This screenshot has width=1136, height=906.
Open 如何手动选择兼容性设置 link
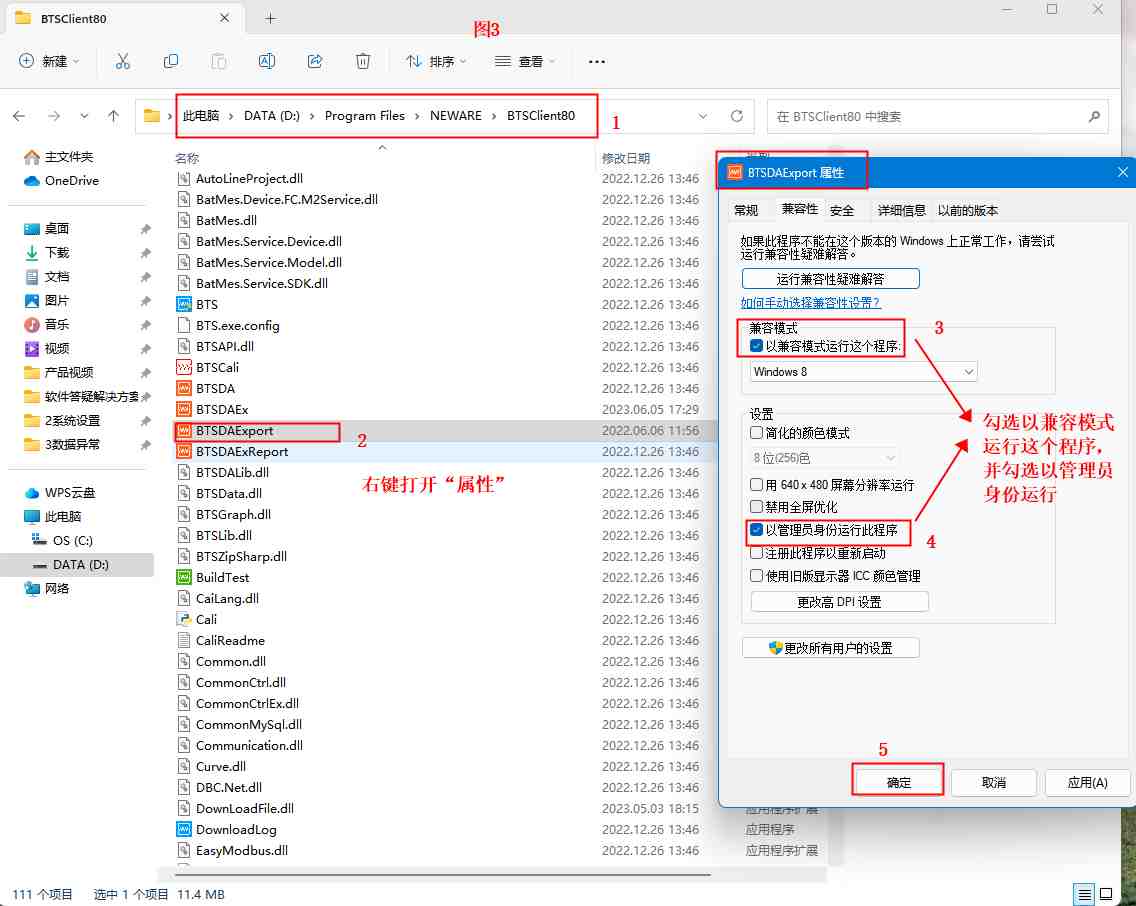pos(811,303)
